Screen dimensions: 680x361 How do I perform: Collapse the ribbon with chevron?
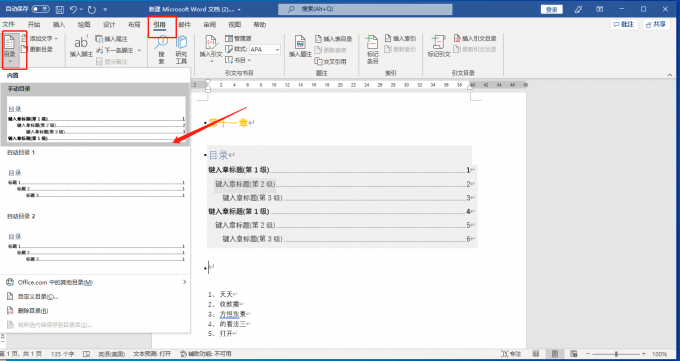[670, 75]
